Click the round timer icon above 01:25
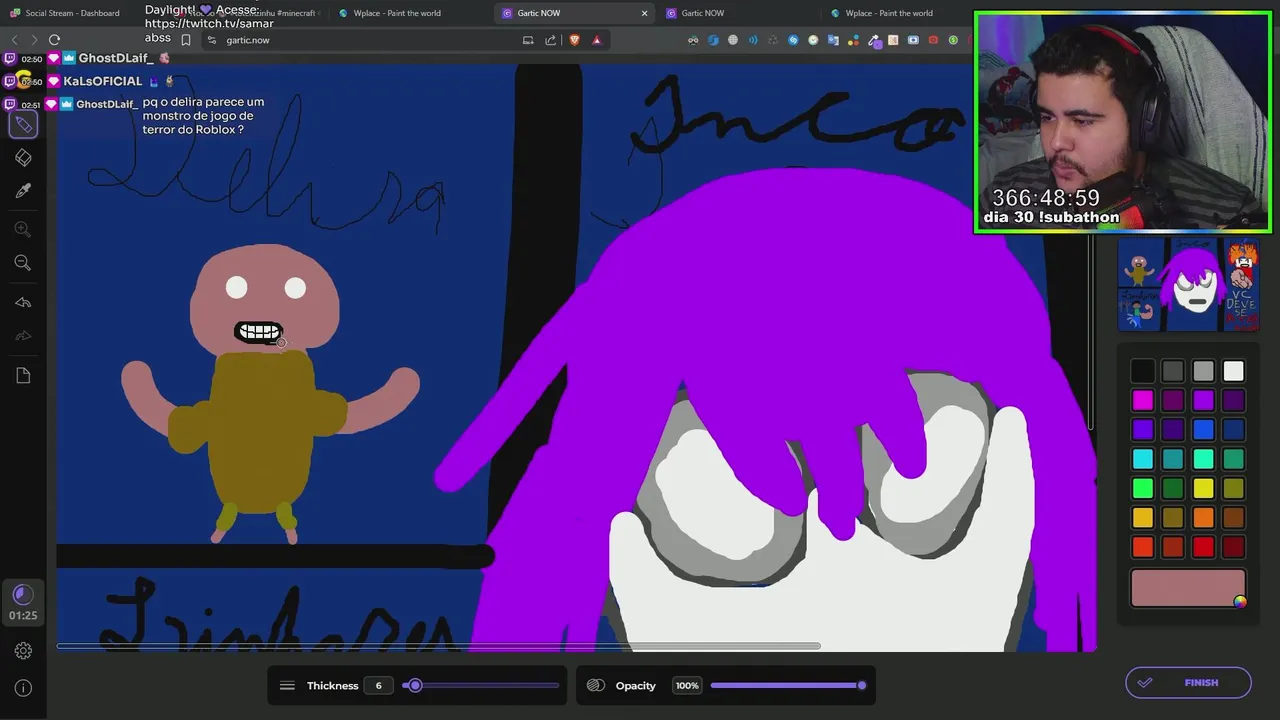 tap(23, 595)
